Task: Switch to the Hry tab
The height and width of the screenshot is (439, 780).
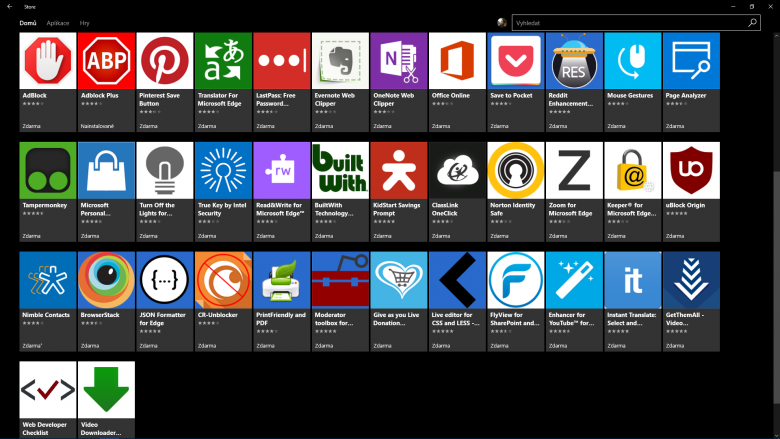Action: 85,23
